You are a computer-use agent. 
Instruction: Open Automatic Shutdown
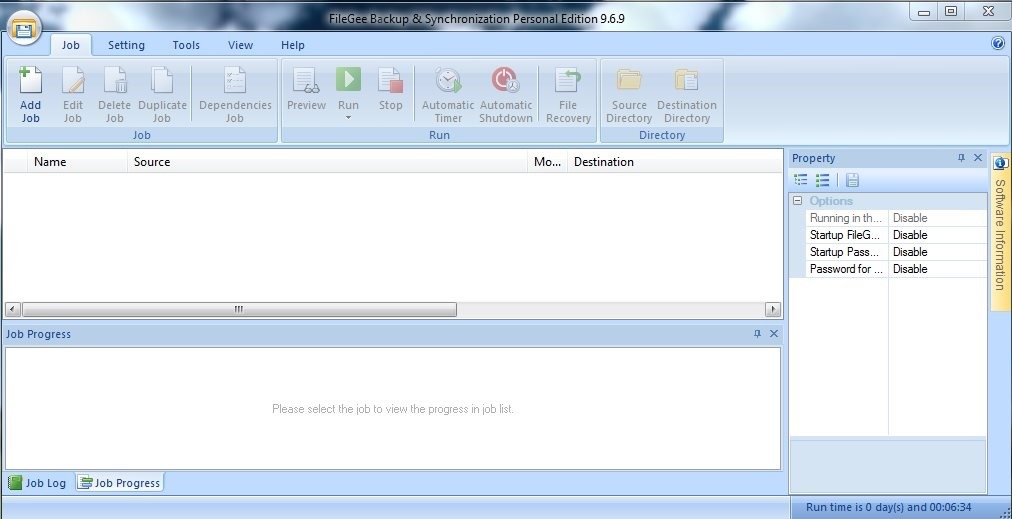pos(506,95)
